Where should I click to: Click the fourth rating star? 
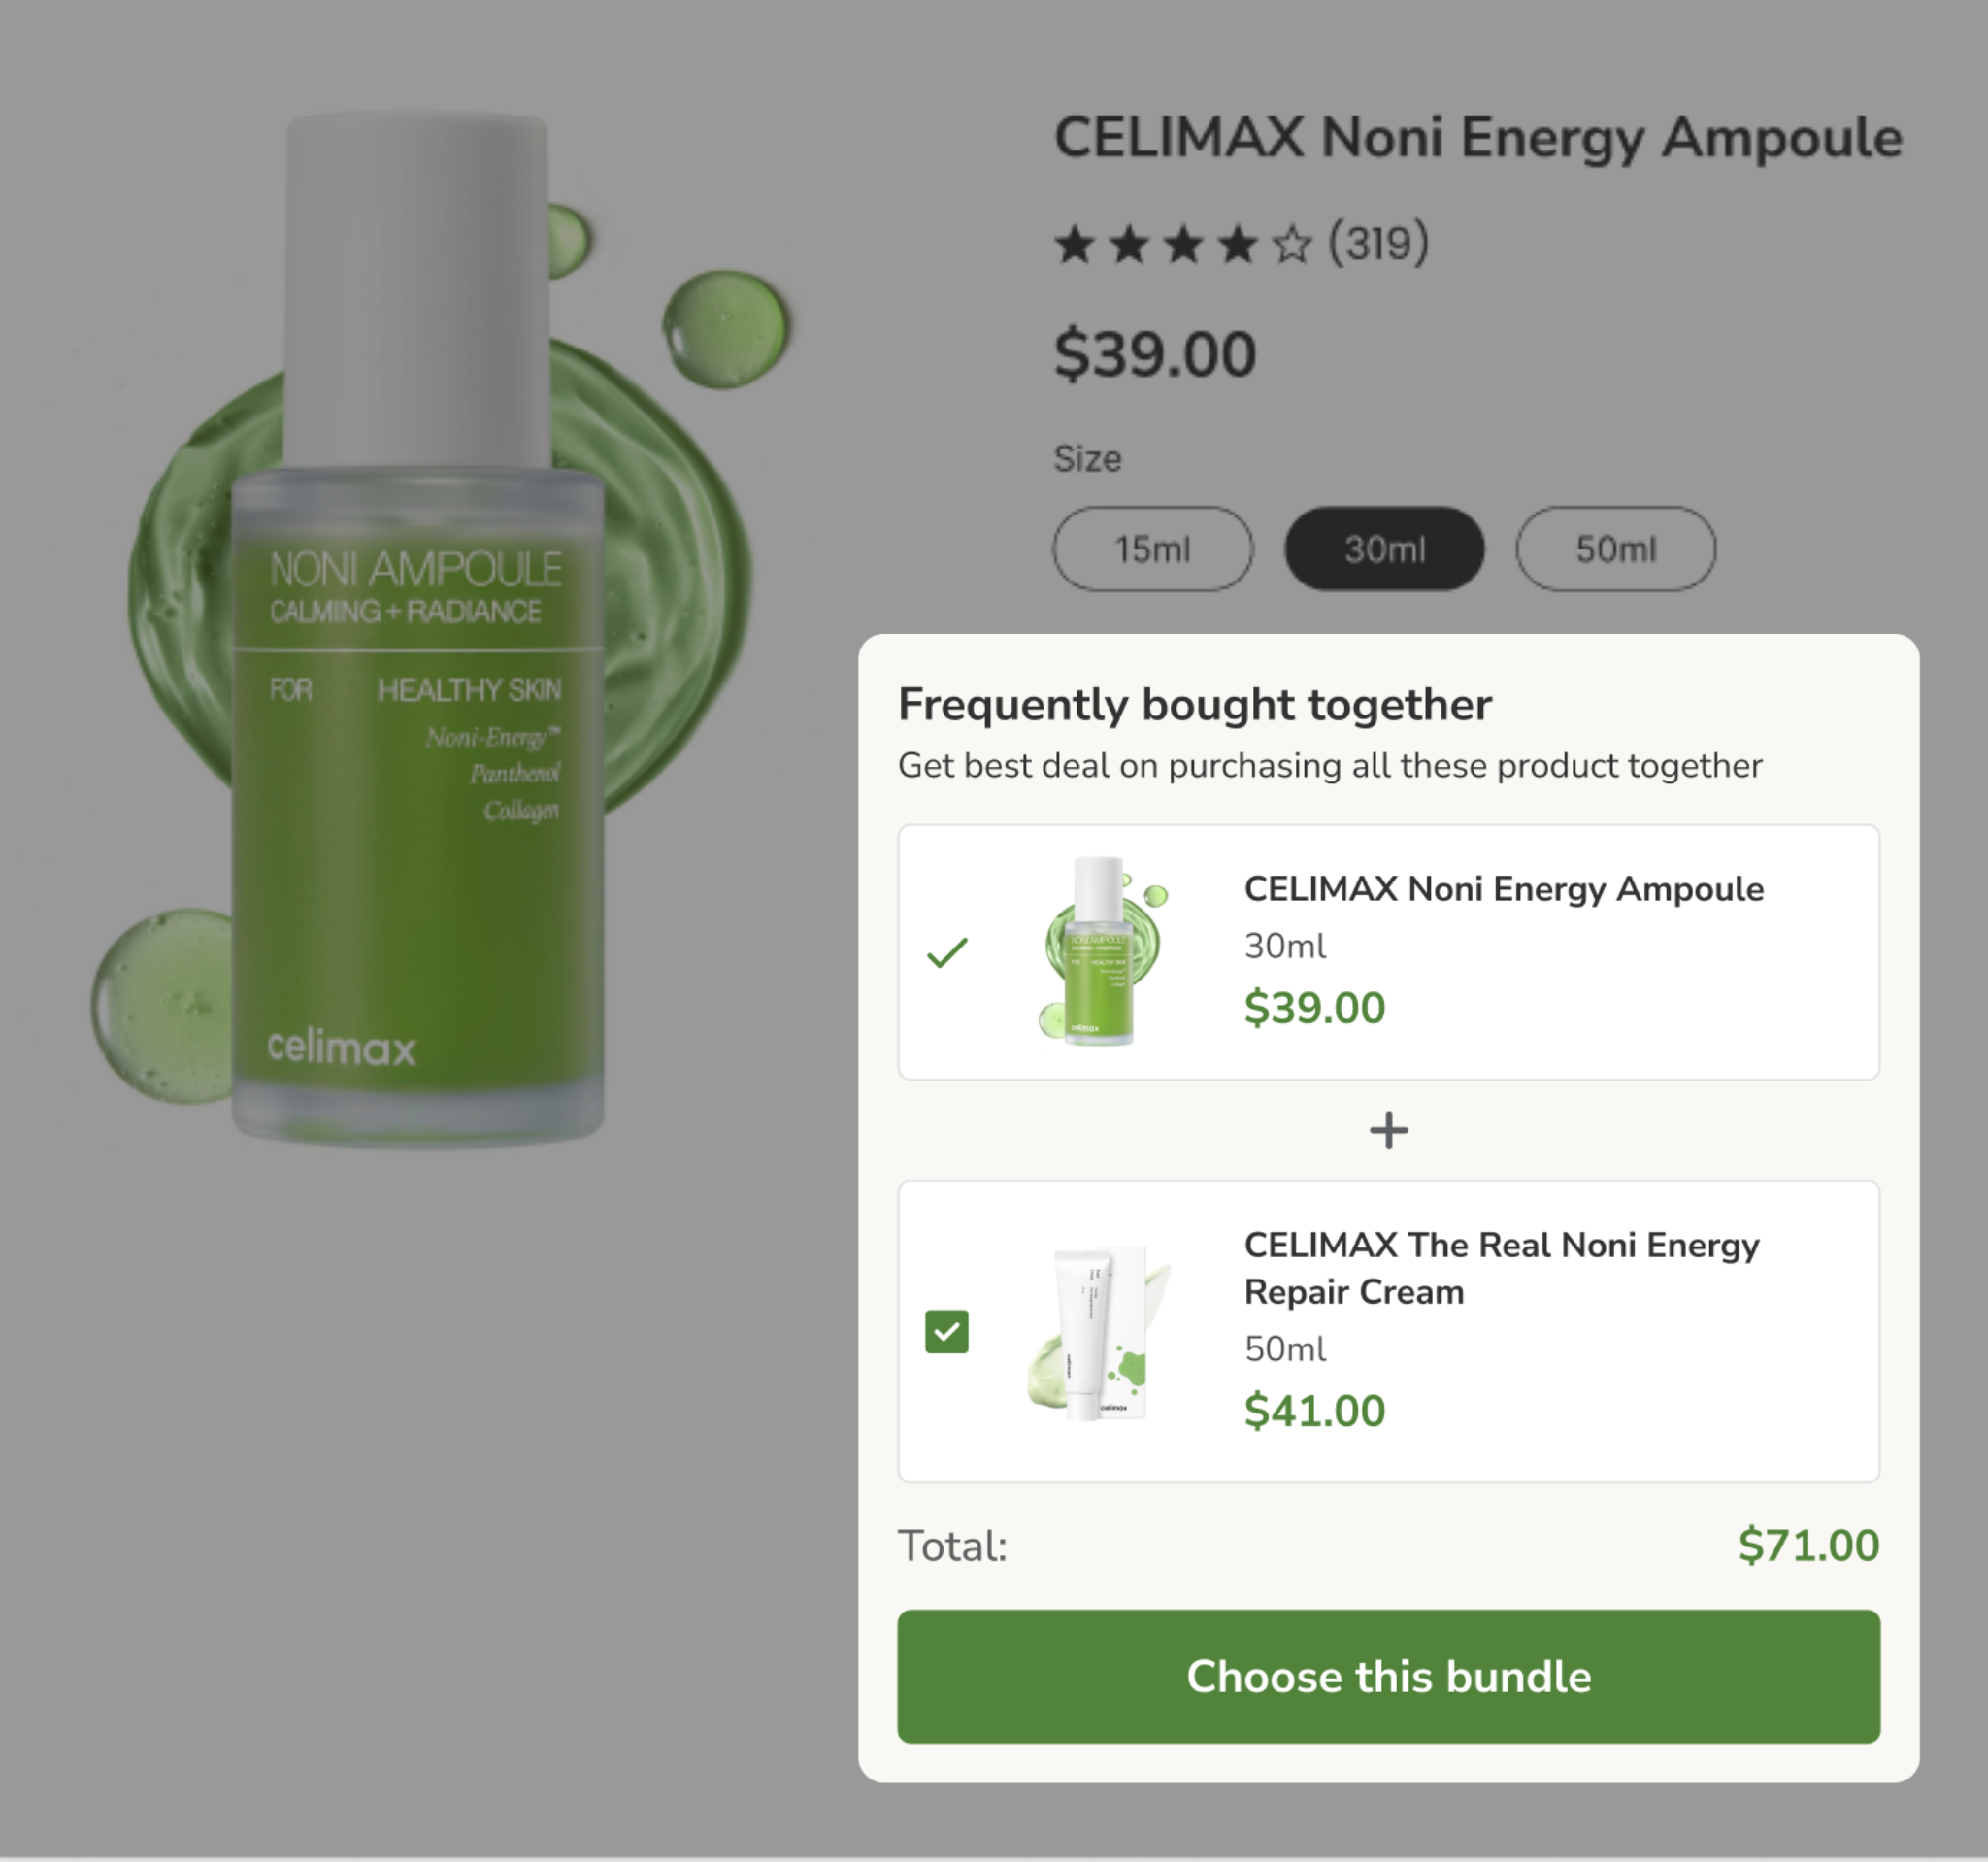coord(1237,244)
